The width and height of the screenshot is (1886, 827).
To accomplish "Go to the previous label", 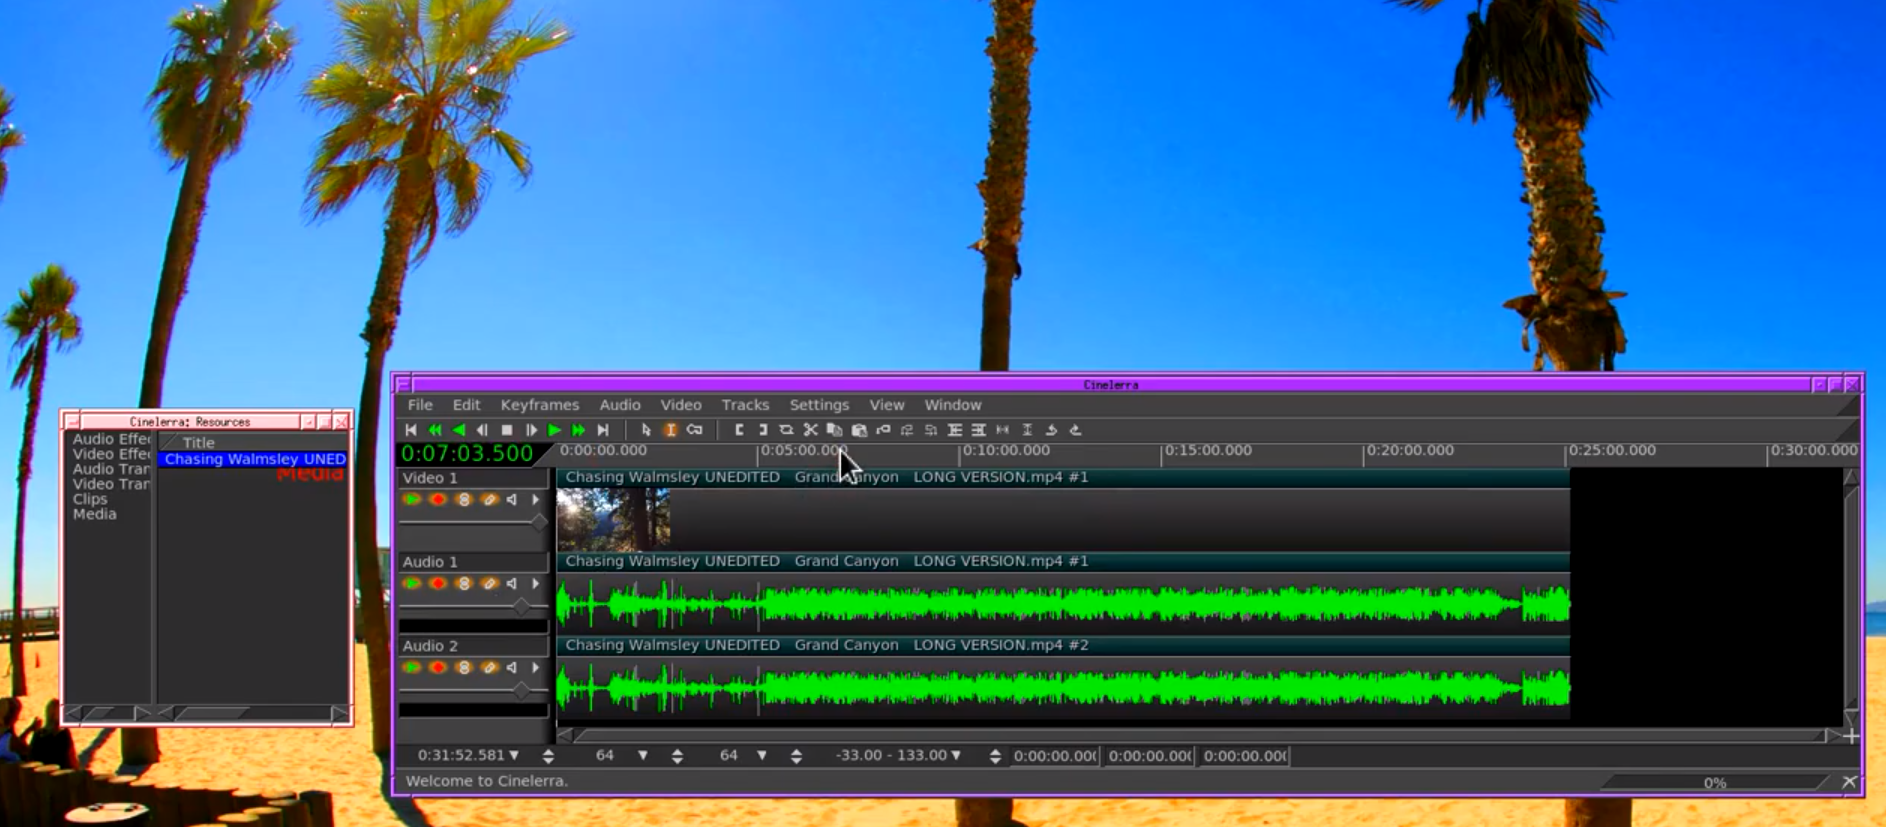I will tap(907, 430).
